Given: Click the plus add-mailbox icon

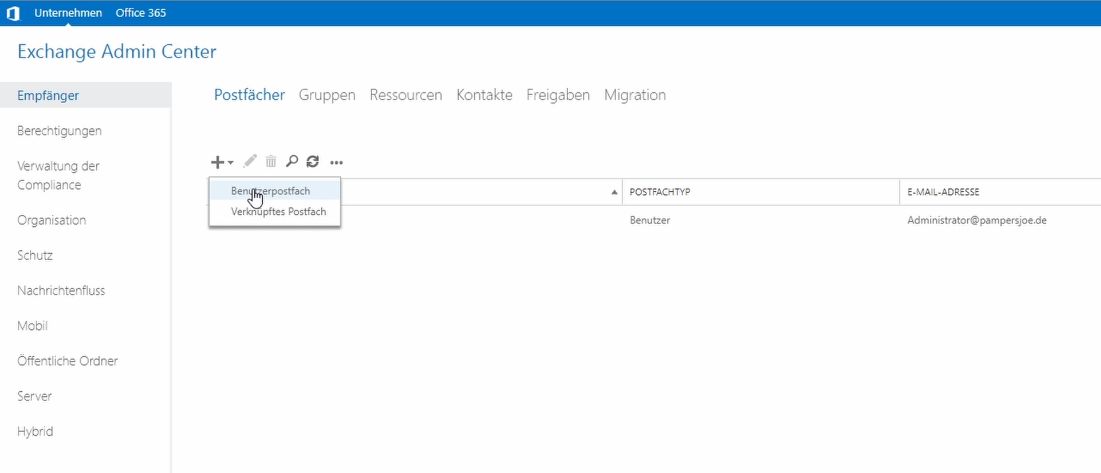Looking at the screenshot, I should (x=218, y=162).
